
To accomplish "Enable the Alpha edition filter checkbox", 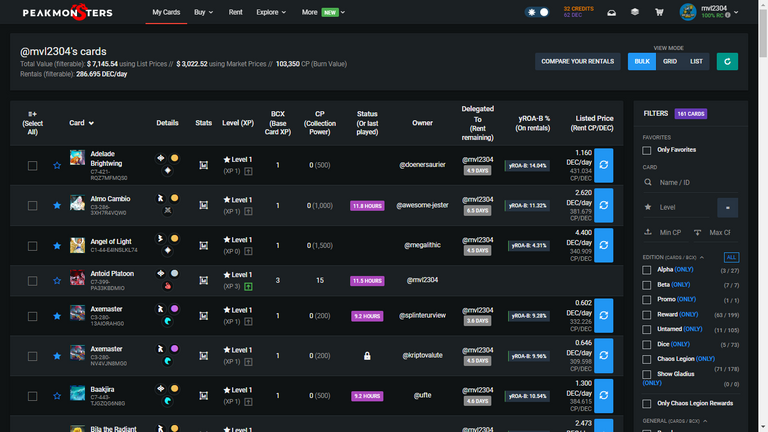I will click(648, 270).
